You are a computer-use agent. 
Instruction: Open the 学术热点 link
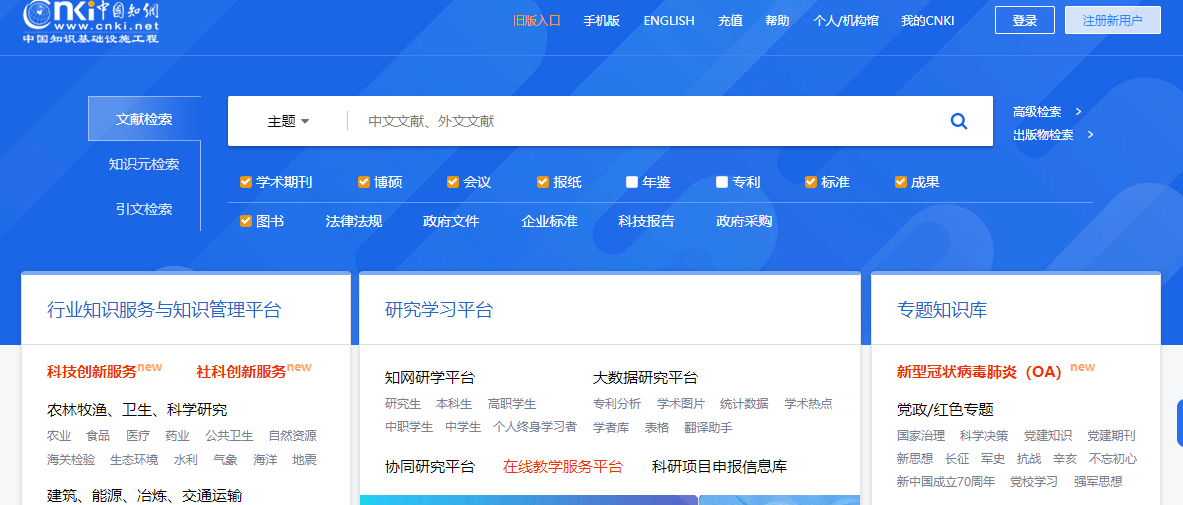tap(809, 404)
